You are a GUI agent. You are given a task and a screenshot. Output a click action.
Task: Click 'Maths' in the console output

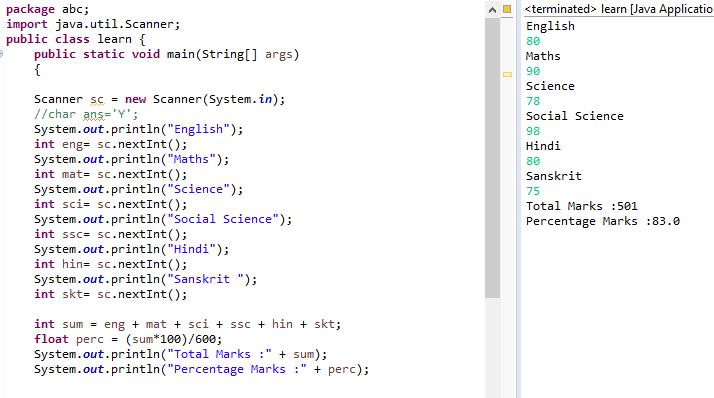coord(543,56)
